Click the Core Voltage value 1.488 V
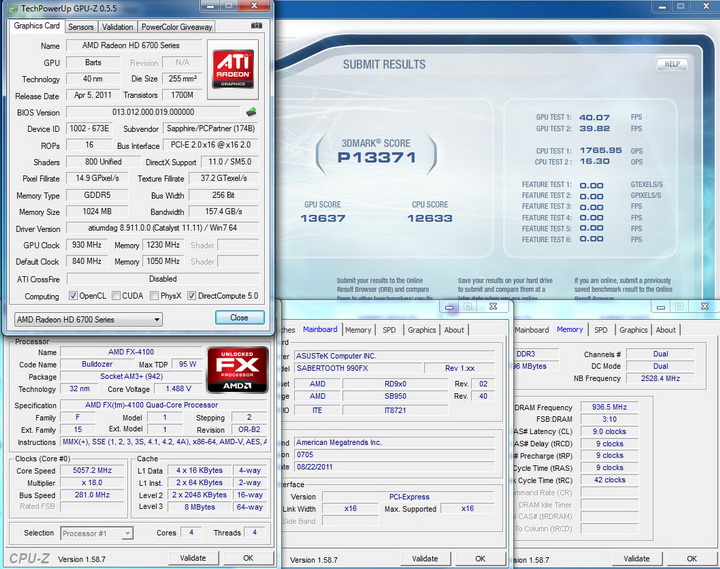The height and width of the screenshot is (569, 720). [x=178, y=389]
